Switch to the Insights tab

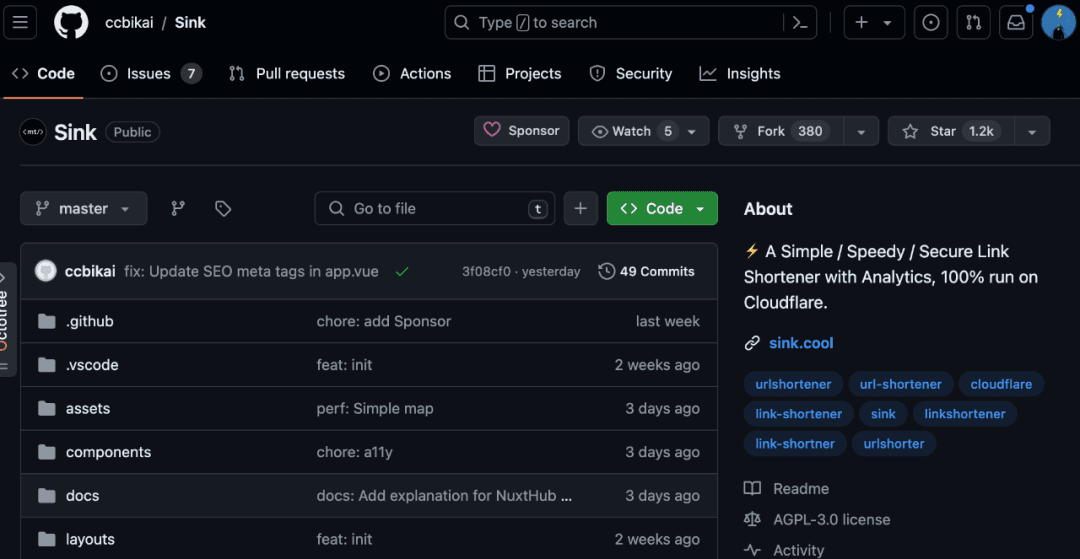(740, 73)
